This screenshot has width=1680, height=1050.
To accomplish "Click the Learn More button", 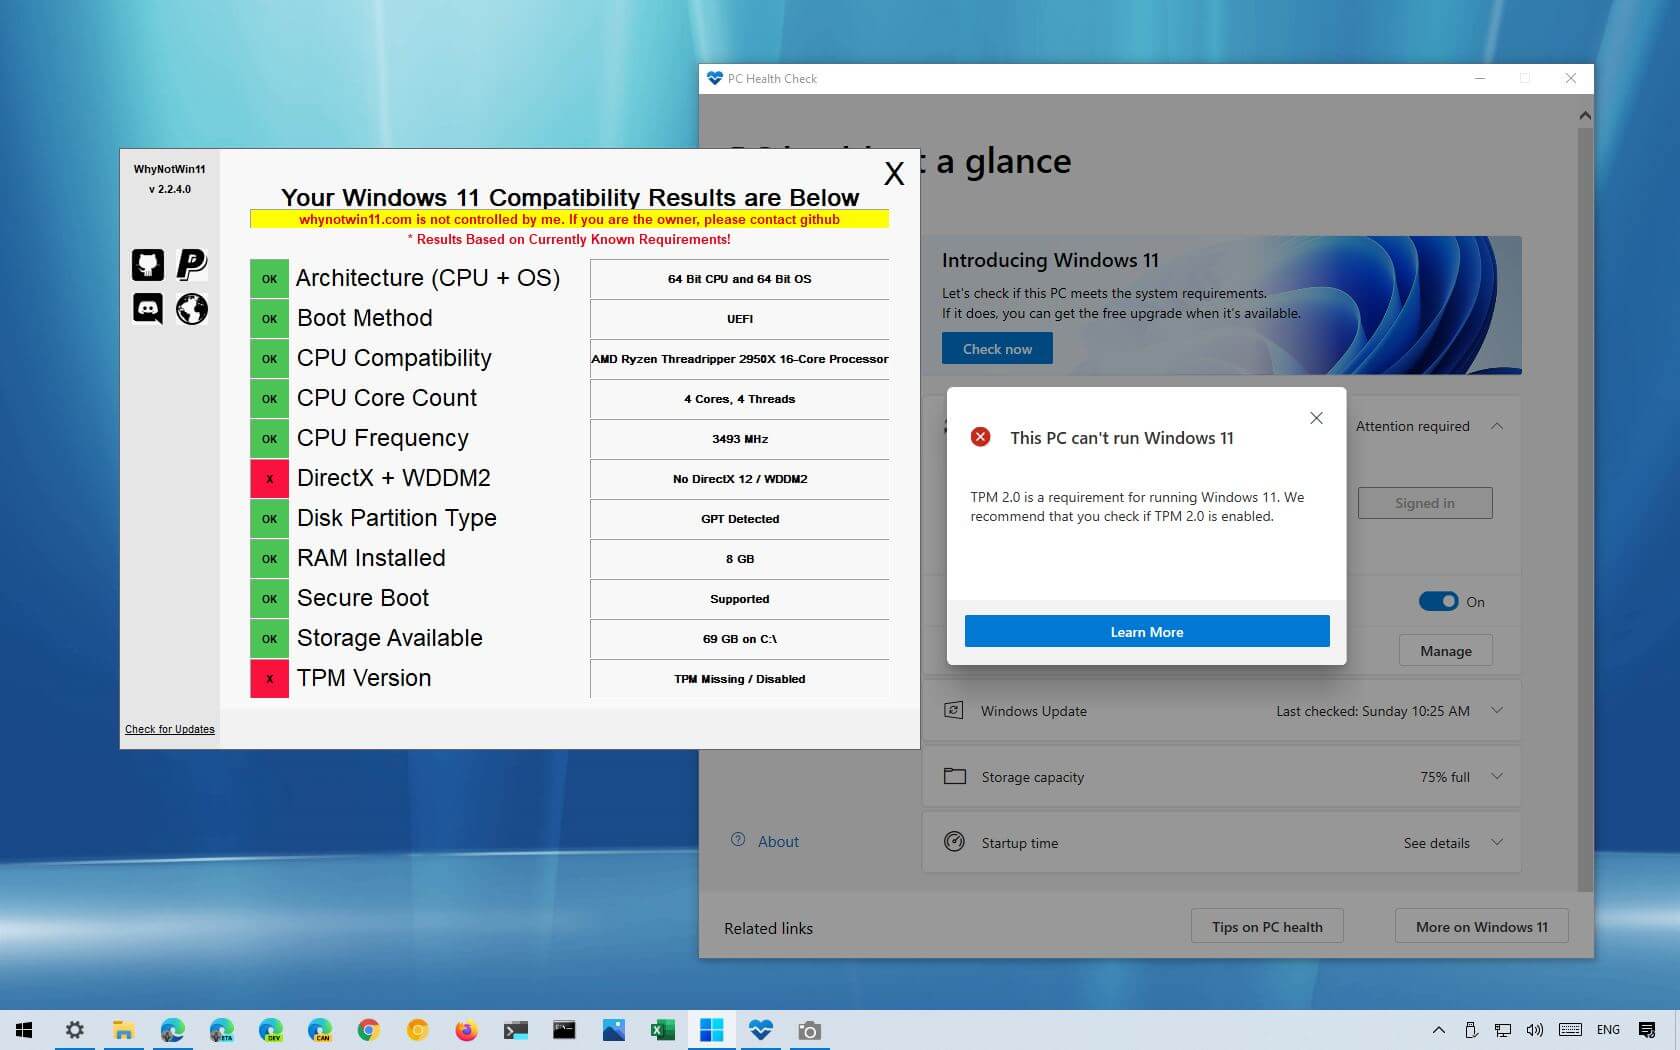I will tap(1146, 632).
